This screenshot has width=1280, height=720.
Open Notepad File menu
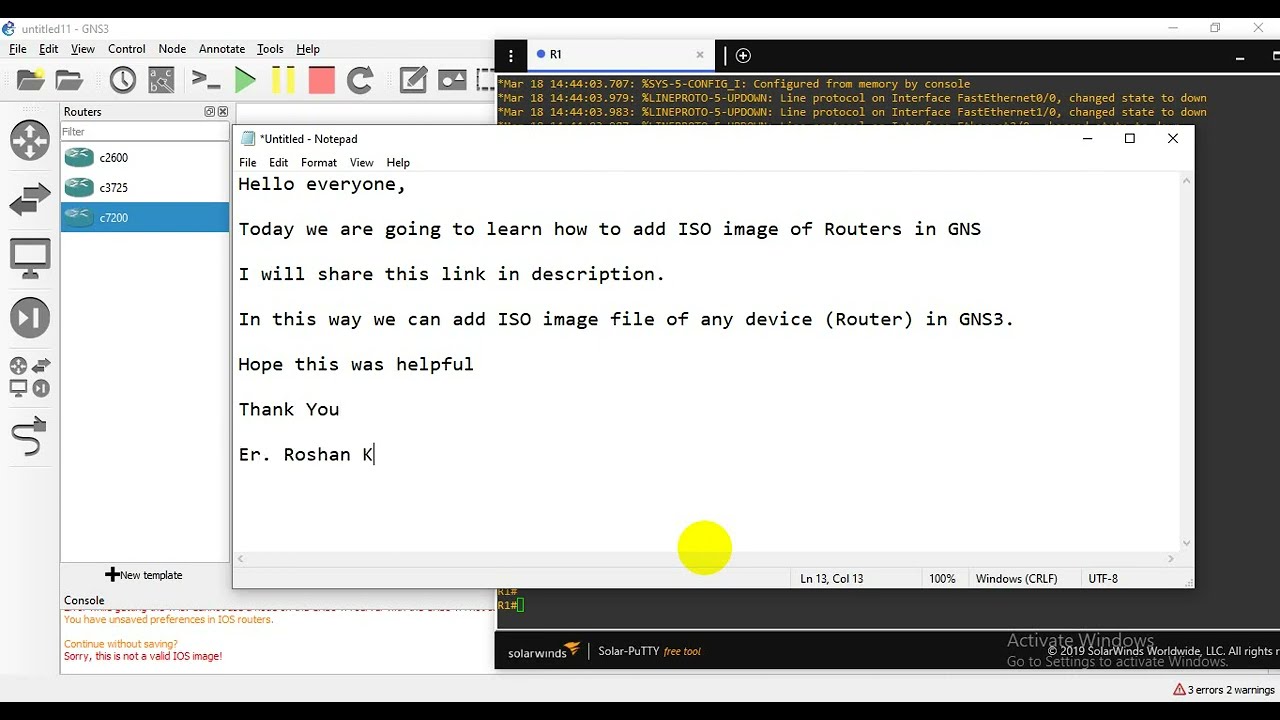pyautogui.click(x=248, y=163)
